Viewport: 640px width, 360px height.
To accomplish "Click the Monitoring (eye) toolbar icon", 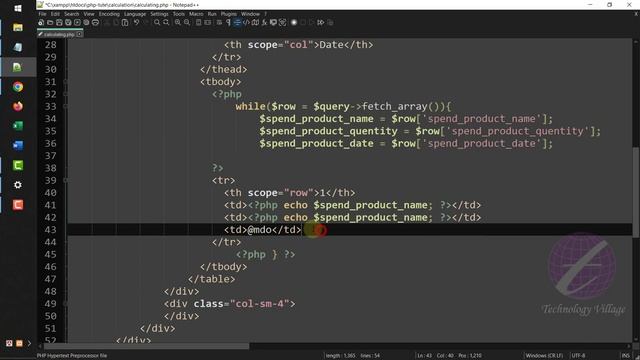I will pyautogui.click(x=282, y=22).
